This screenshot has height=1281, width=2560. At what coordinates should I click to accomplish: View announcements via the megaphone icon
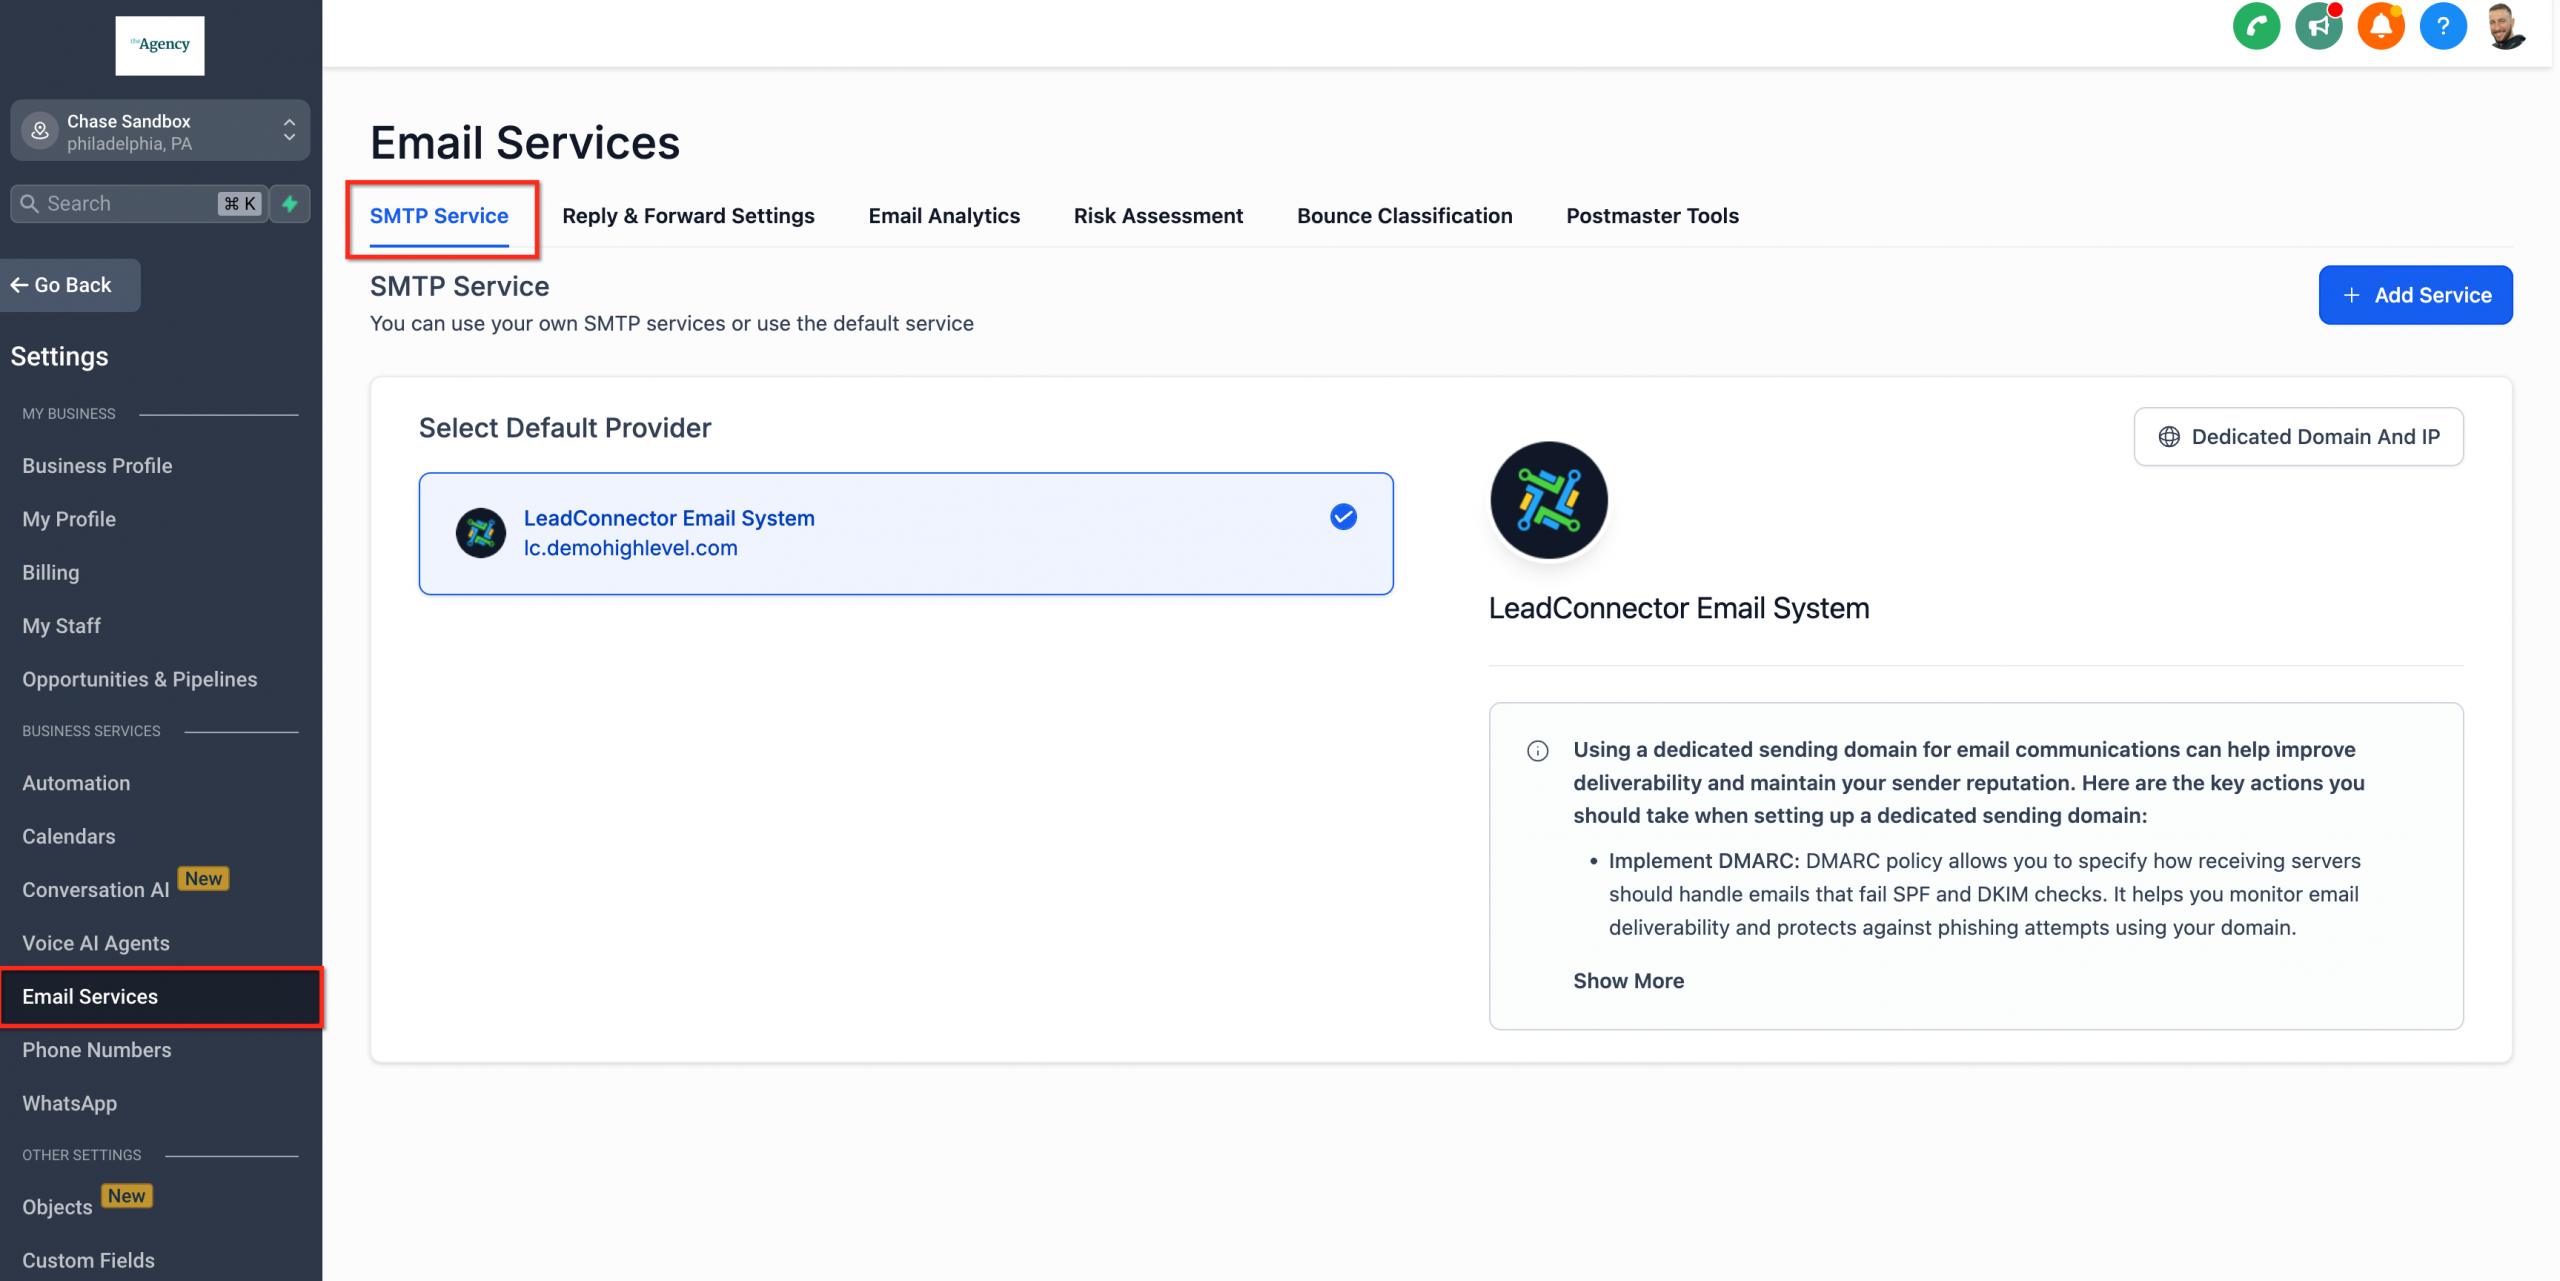pyautogui.click(x=2319, y=25)
